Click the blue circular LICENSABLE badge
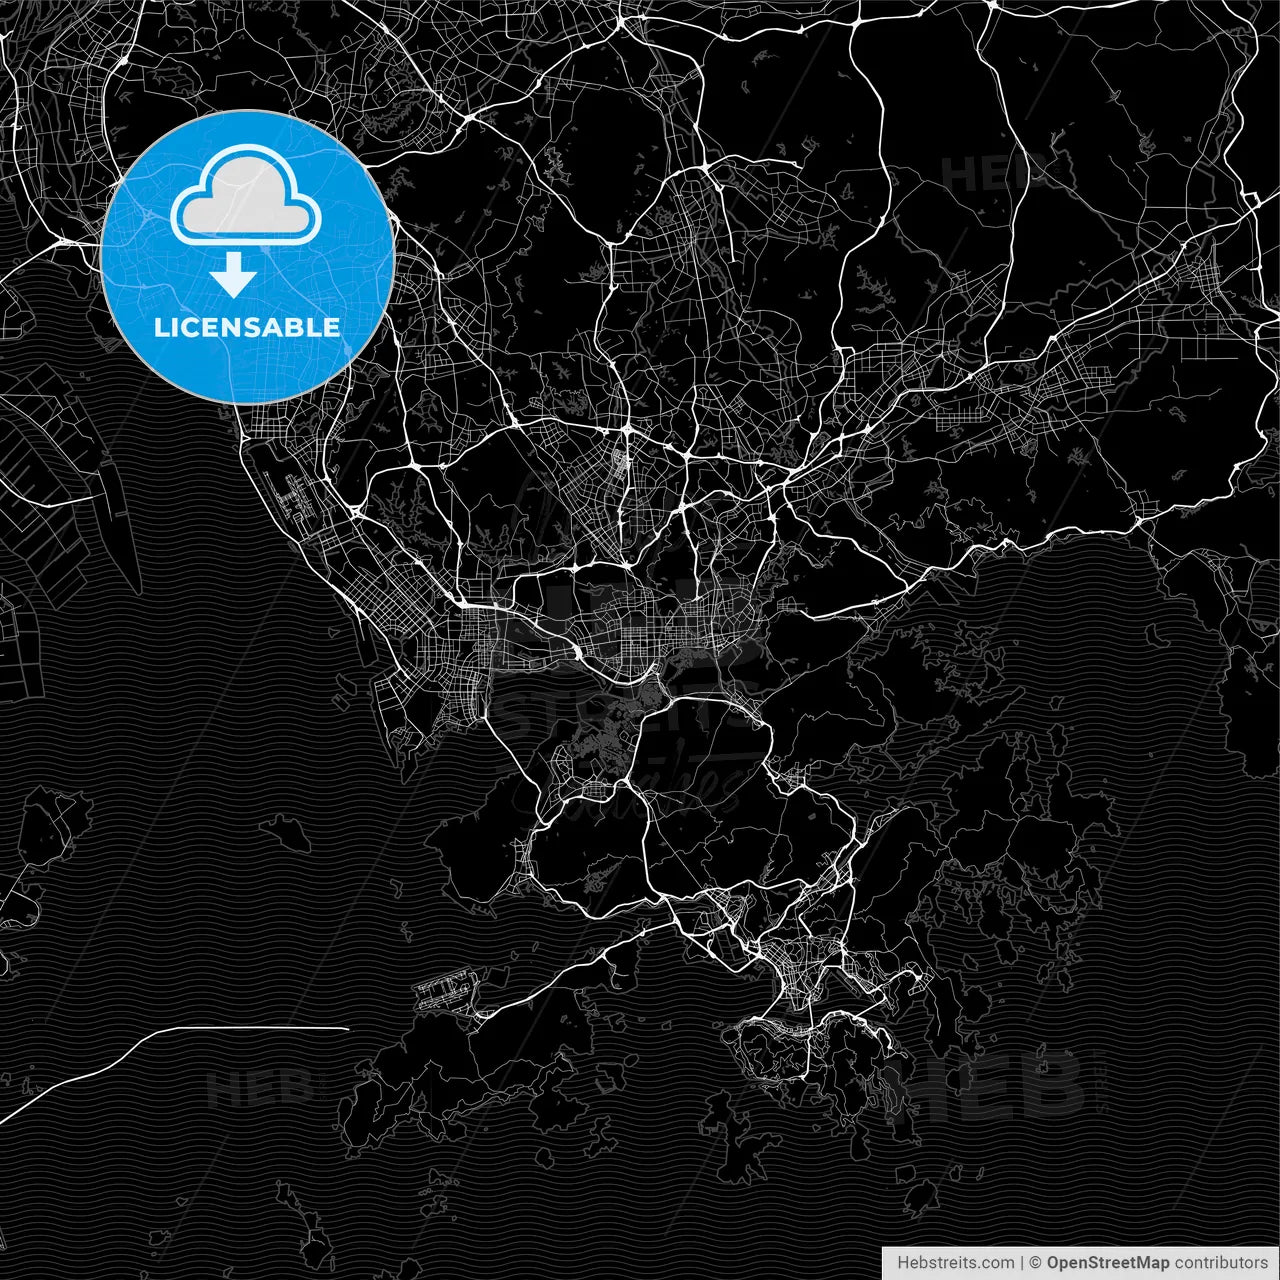This screenshot has width=1280, height=1280. pos(240,255)
